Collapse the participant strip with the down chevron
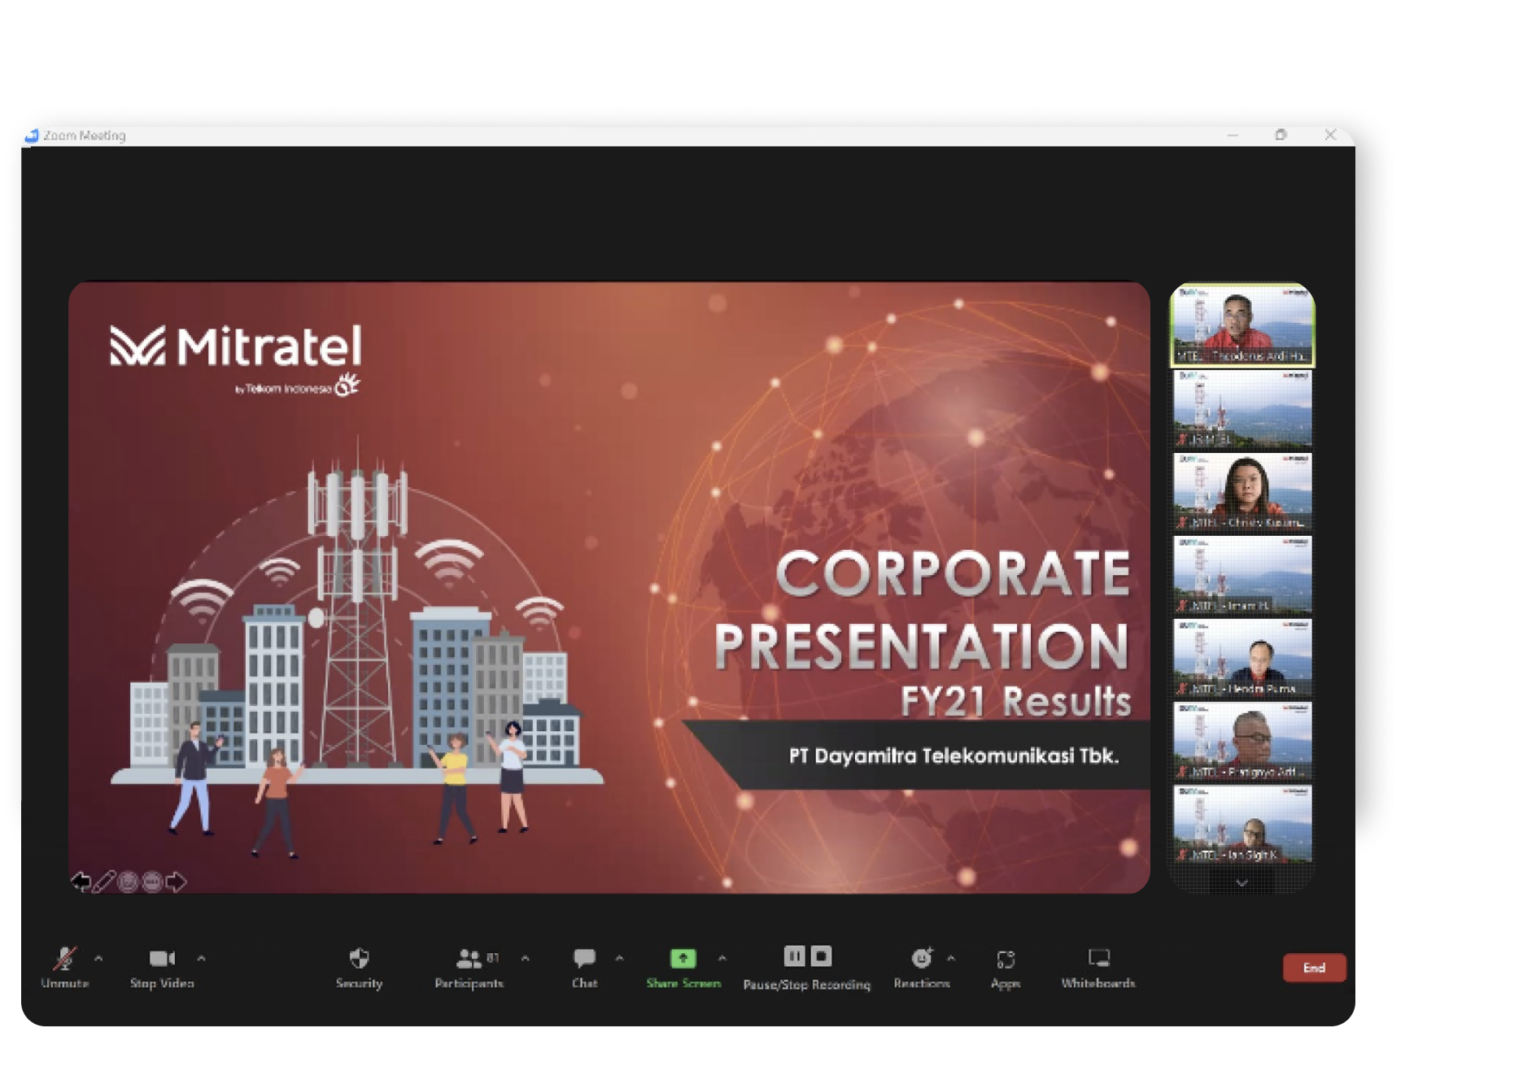The height and width of the screenshot is (1067, 1536). pos(1242,882)
